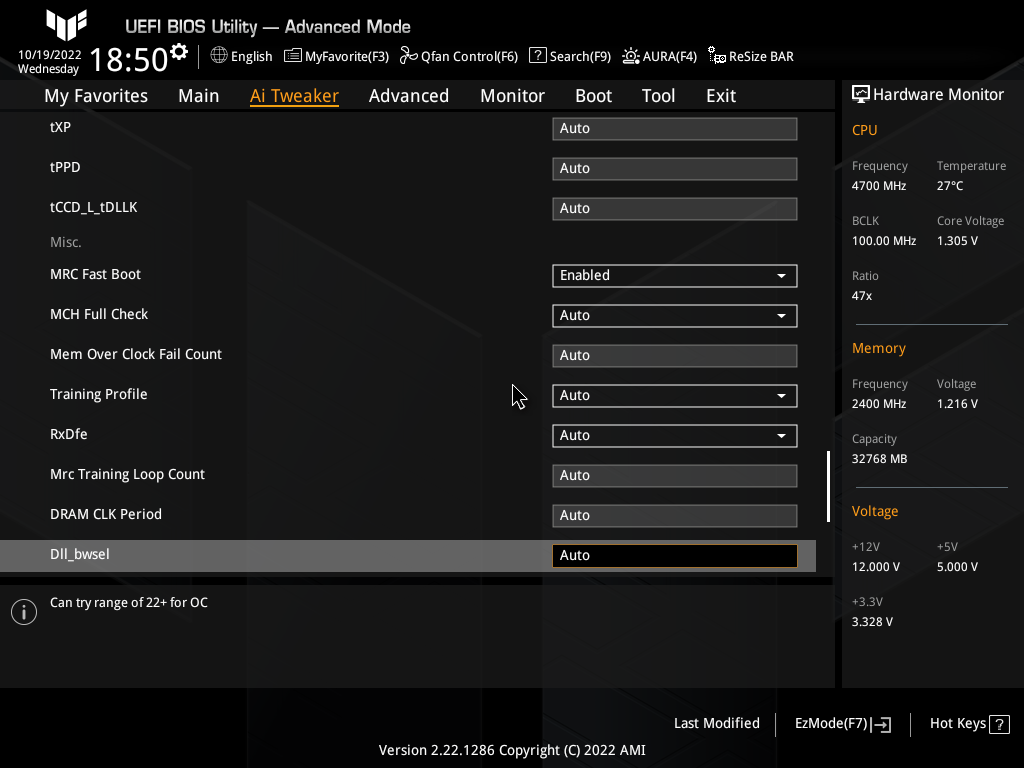Click the ReSize BAR icon
The width and height of the screenshot is (1024, 768).
pos(750,56)
